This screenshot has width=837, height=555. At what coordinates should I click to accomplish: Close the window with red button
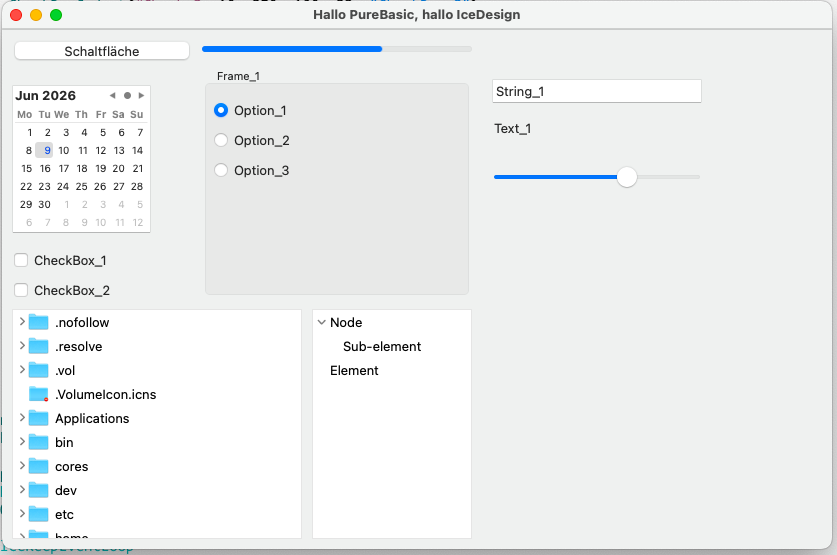point(16,15)
